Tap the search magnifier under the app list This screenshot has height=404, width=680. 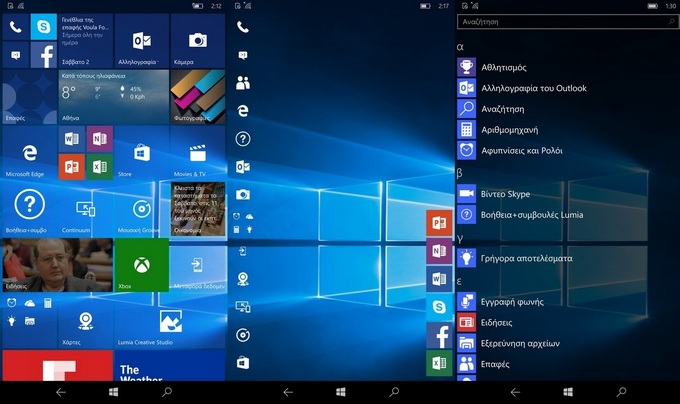(621, 392)
